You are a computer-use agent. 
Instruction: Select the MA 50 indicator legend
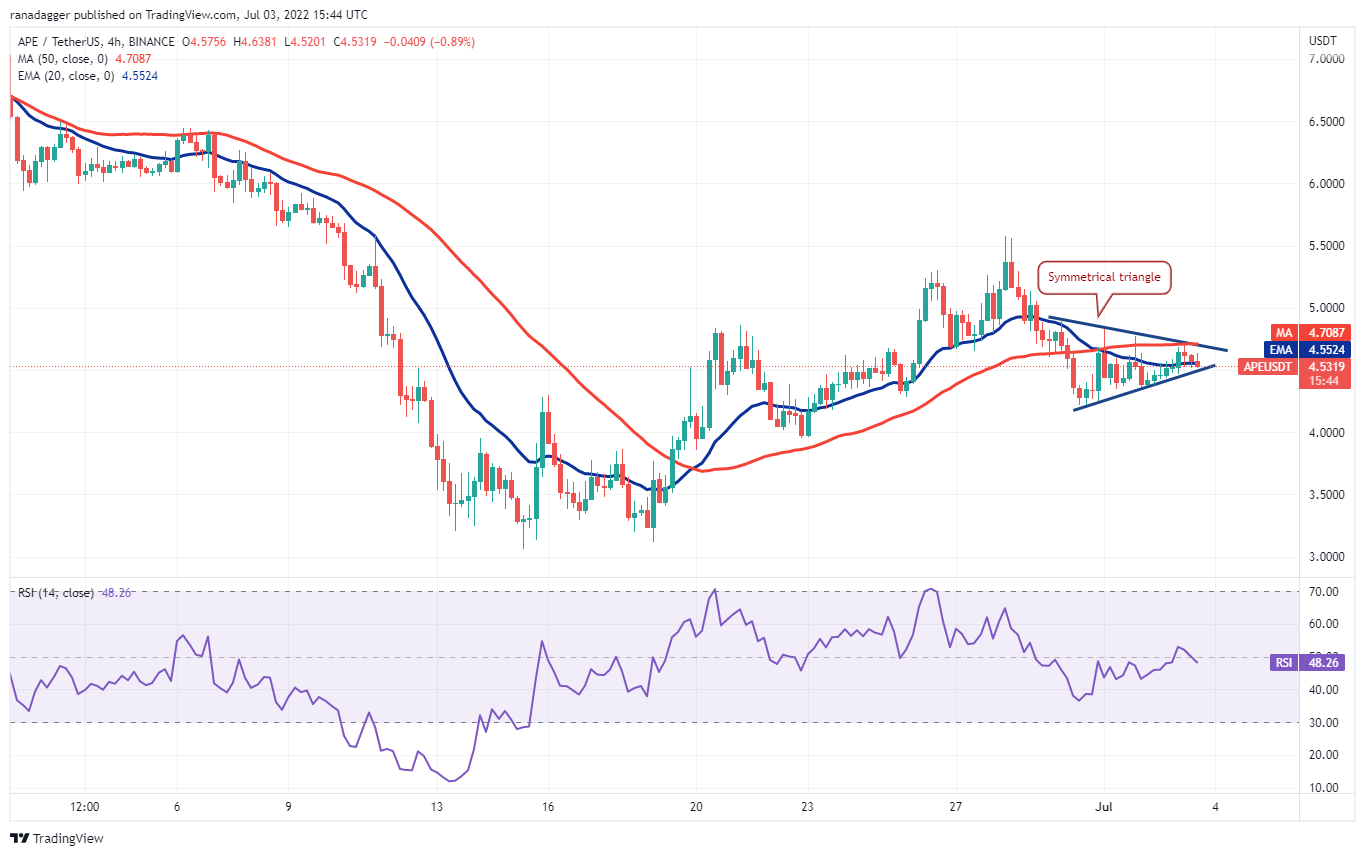click(x=64, y=59)
